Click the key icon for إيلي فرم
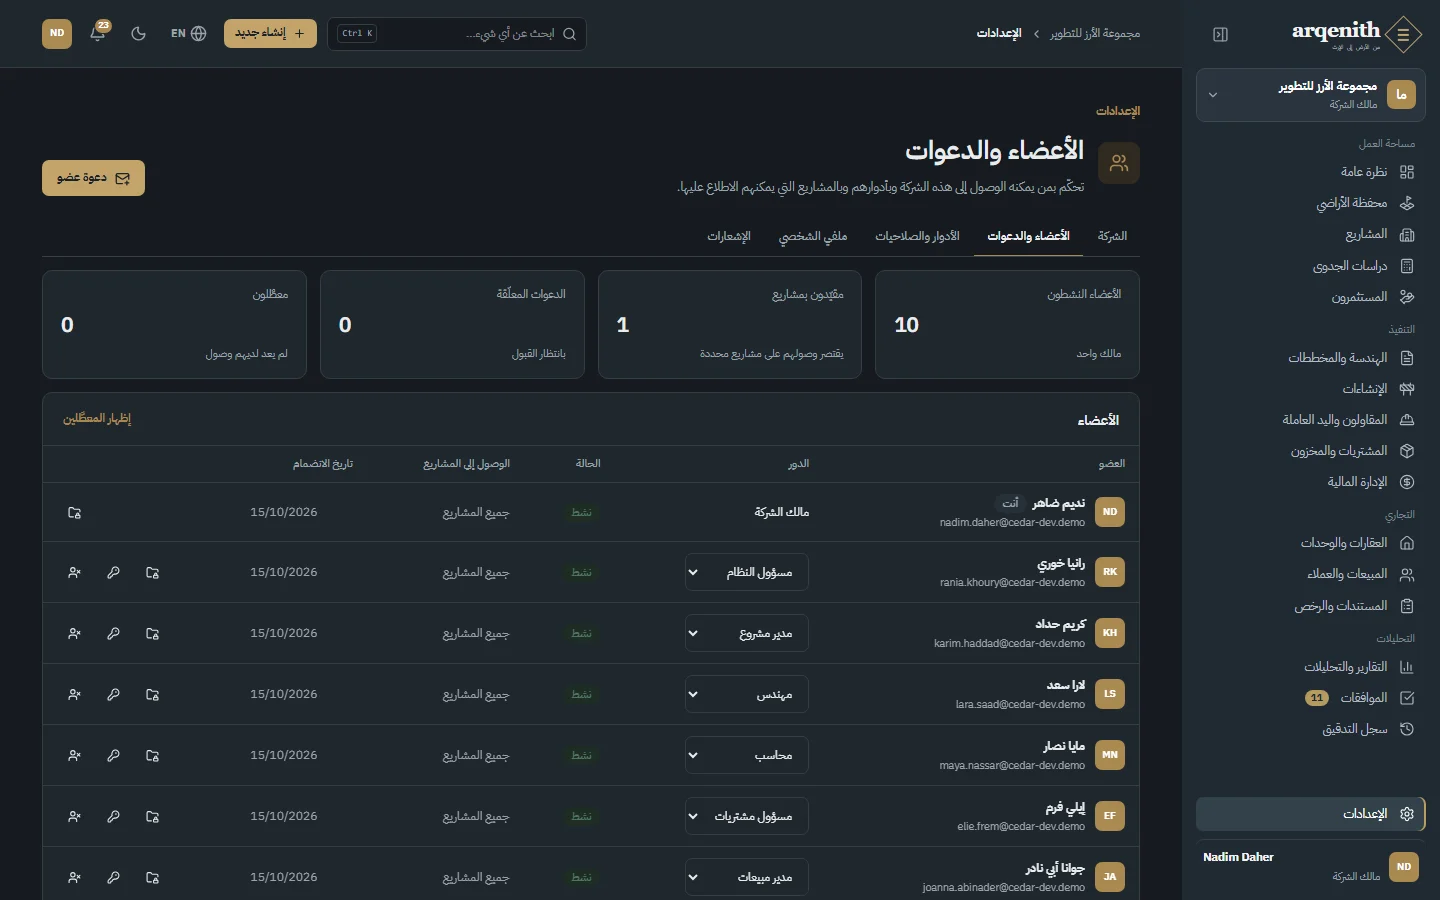The image size is (1440, 900). pyautogui.click(x=113, y=817)
